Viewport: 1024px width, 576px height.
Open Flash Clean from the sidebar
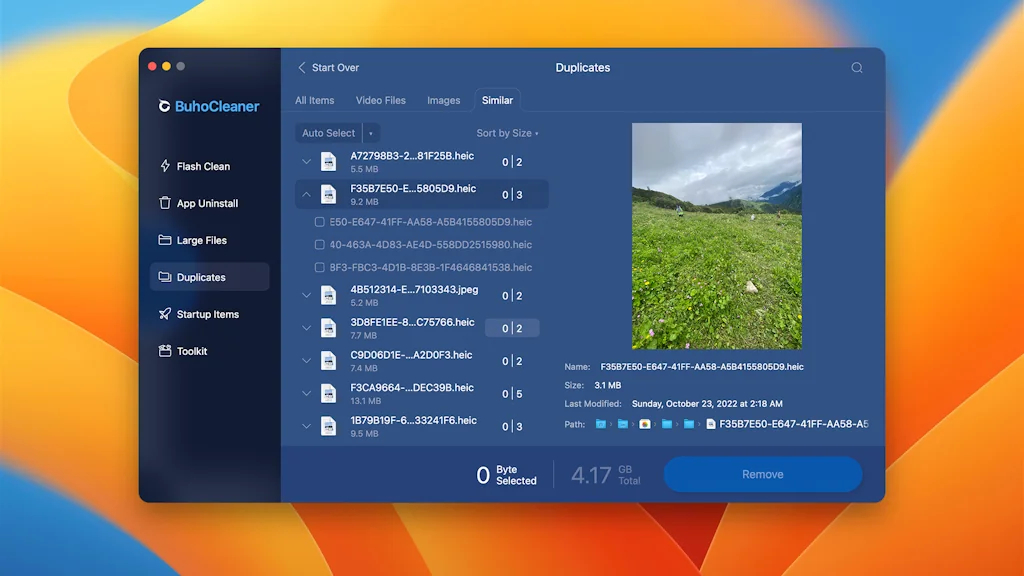[x=203, y=166]
